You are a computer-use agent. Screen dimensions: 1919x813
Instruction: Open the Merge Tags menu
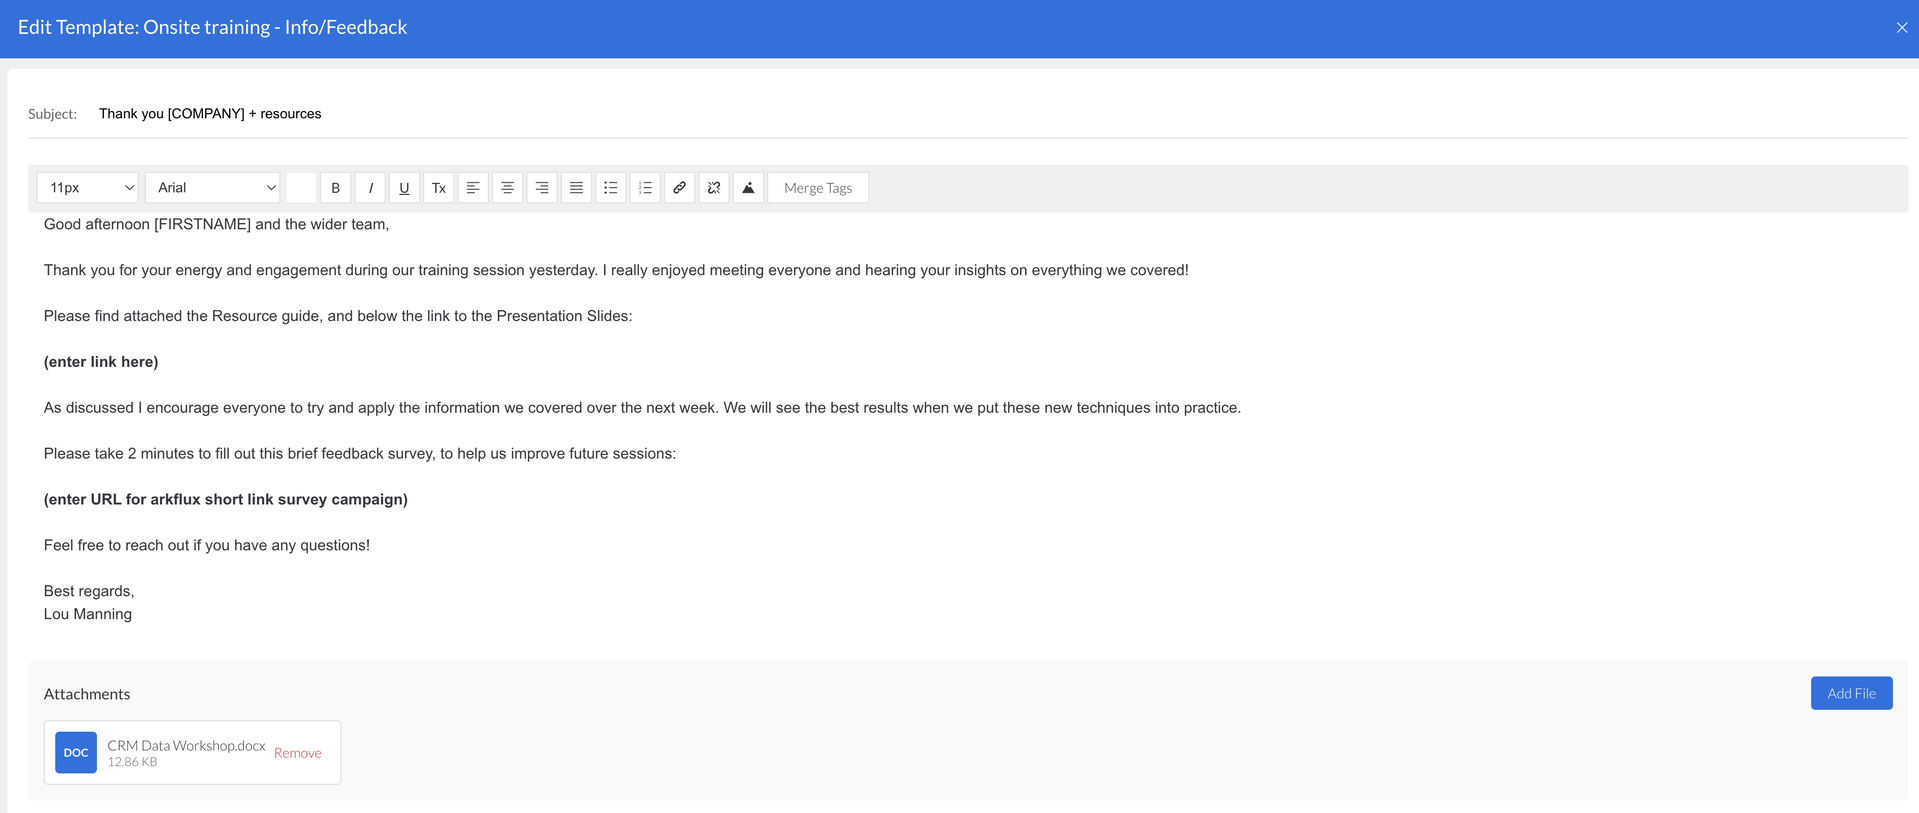tap(817, 188)
